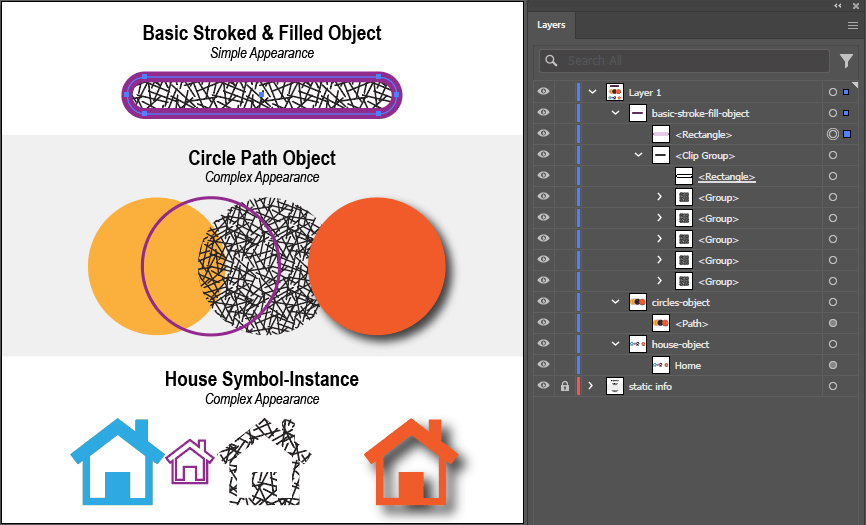
Task: Click the filter funnel icon in Layers panel
Action: [846, 61]
